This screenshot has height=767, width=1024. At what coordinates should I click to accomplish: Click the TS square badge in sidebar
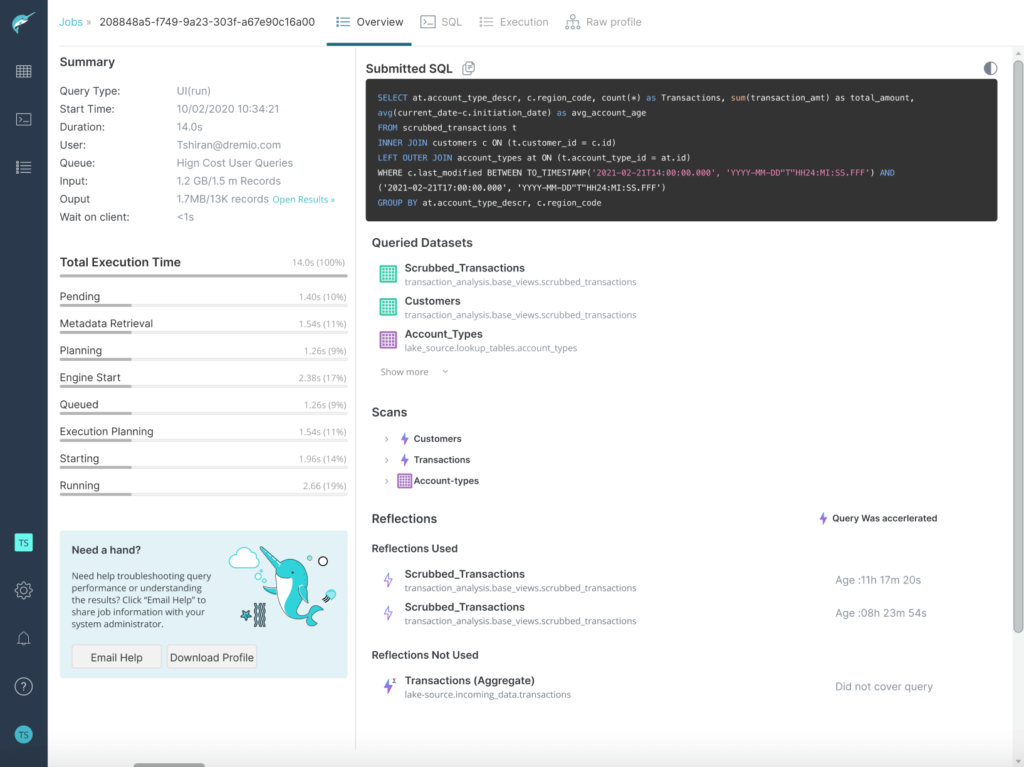coord(24,542)
